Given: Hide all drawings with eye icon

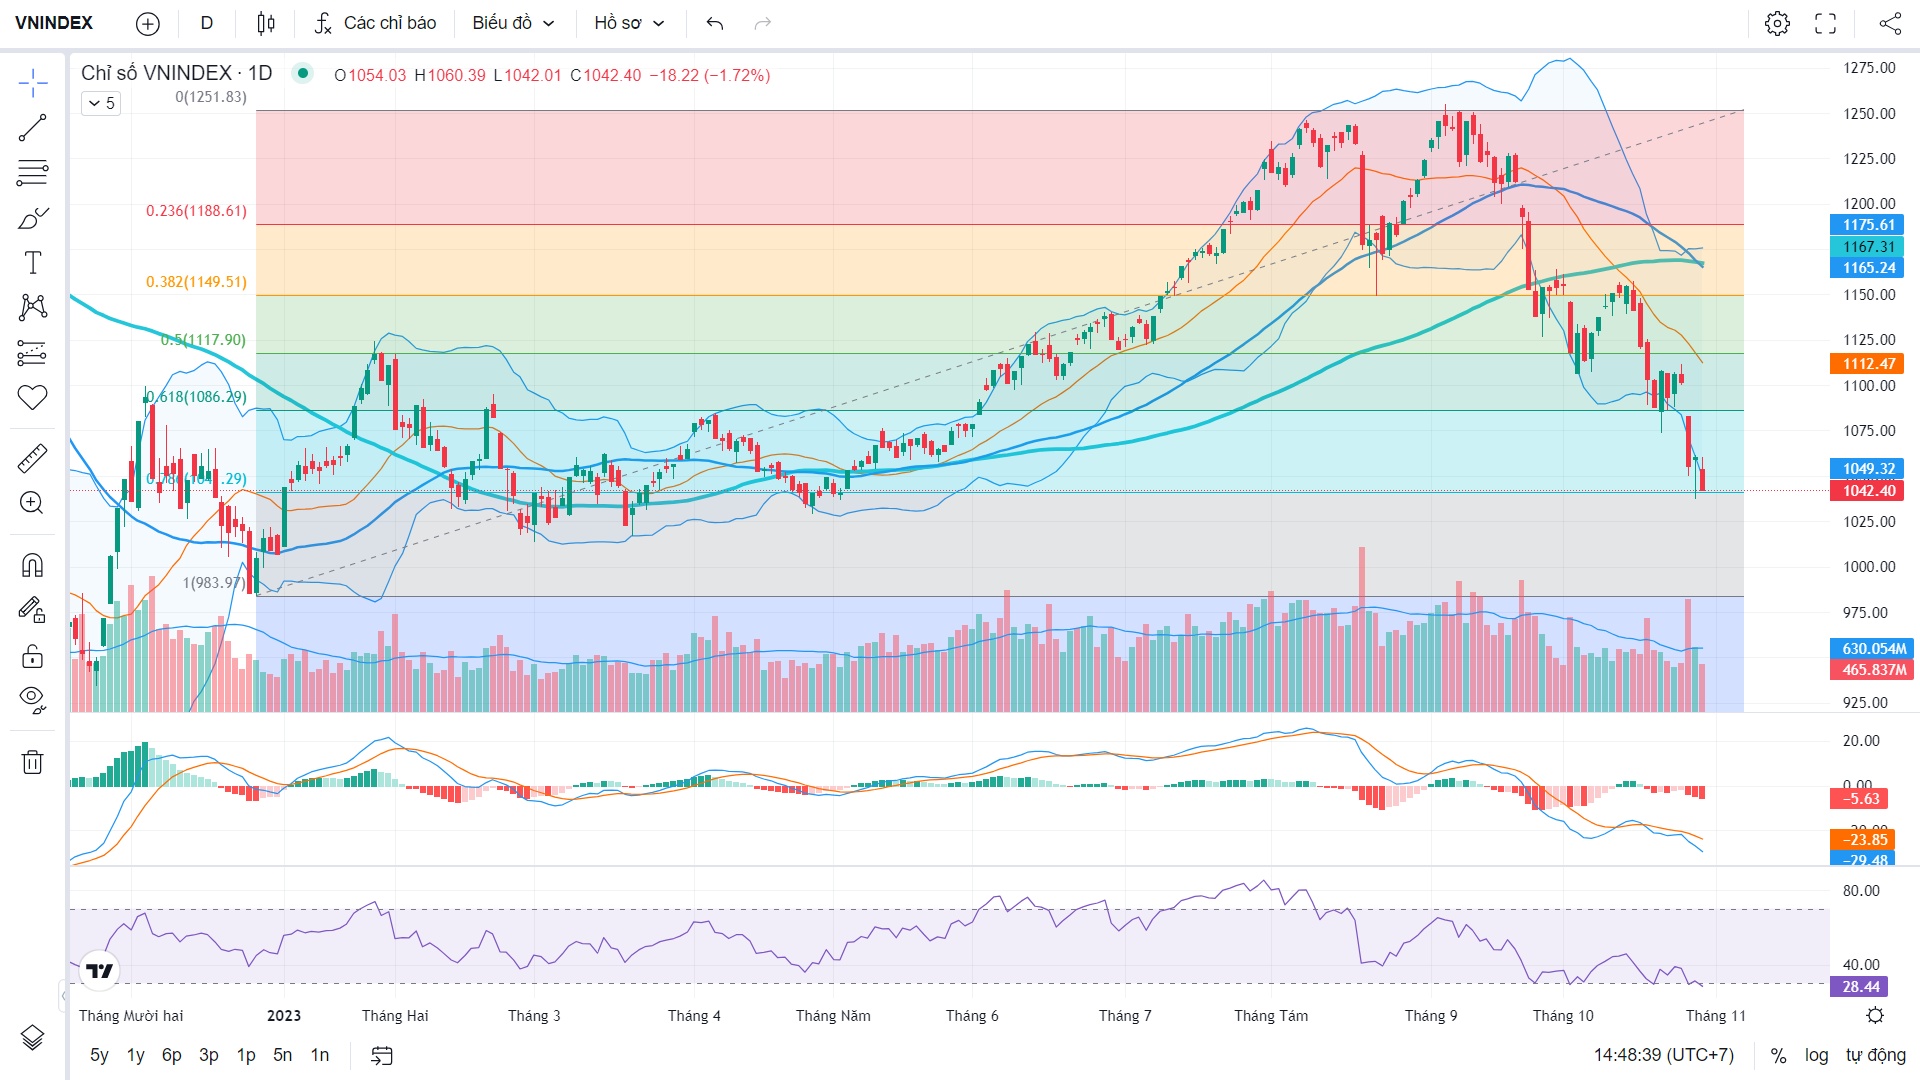Looking at the screenshot, I should click(x=32, y=700).
